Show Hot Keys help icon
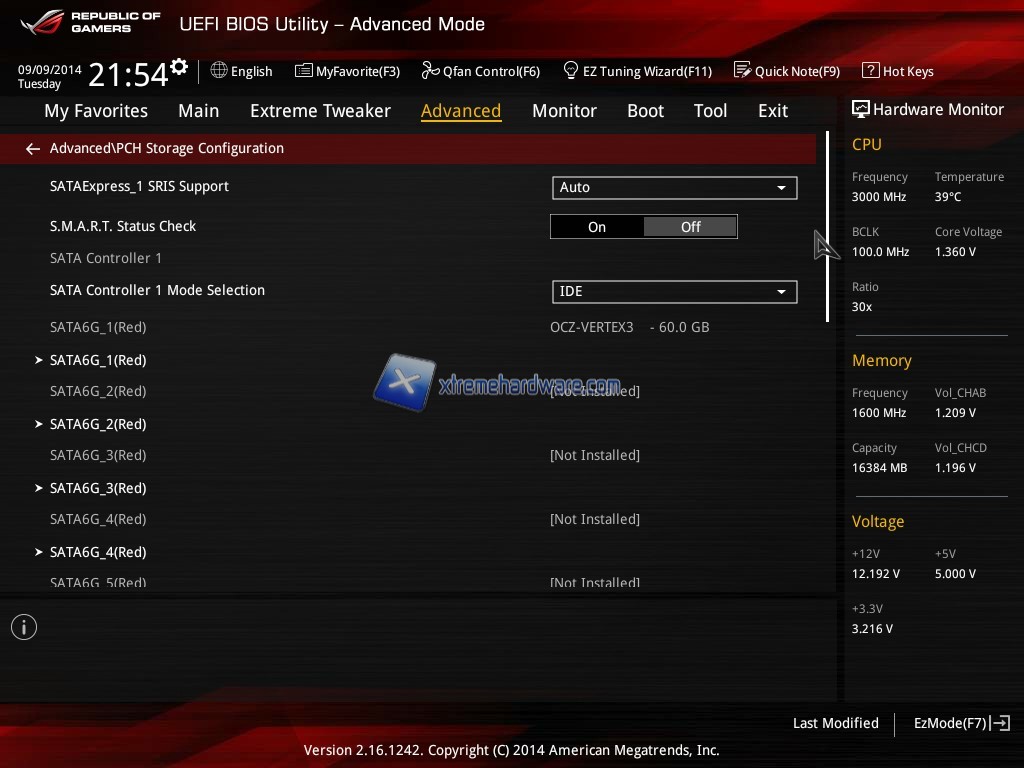 click(870, 71)
